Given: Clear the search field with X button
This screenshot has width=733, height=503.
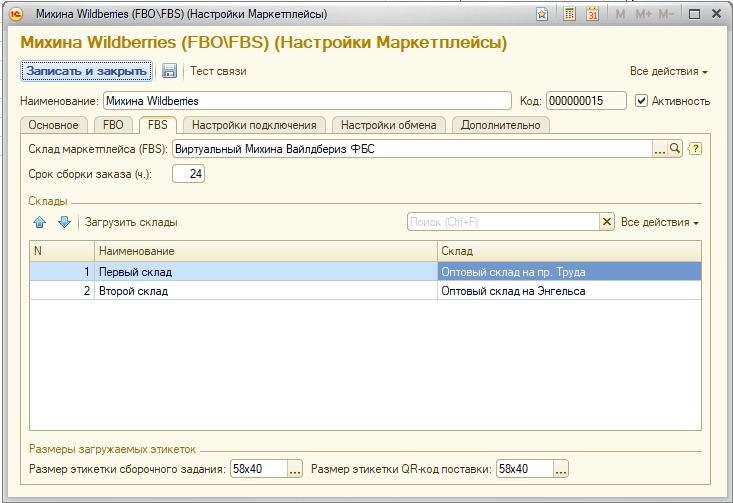Looking at the screenshot, I should (x=607, y=222).
